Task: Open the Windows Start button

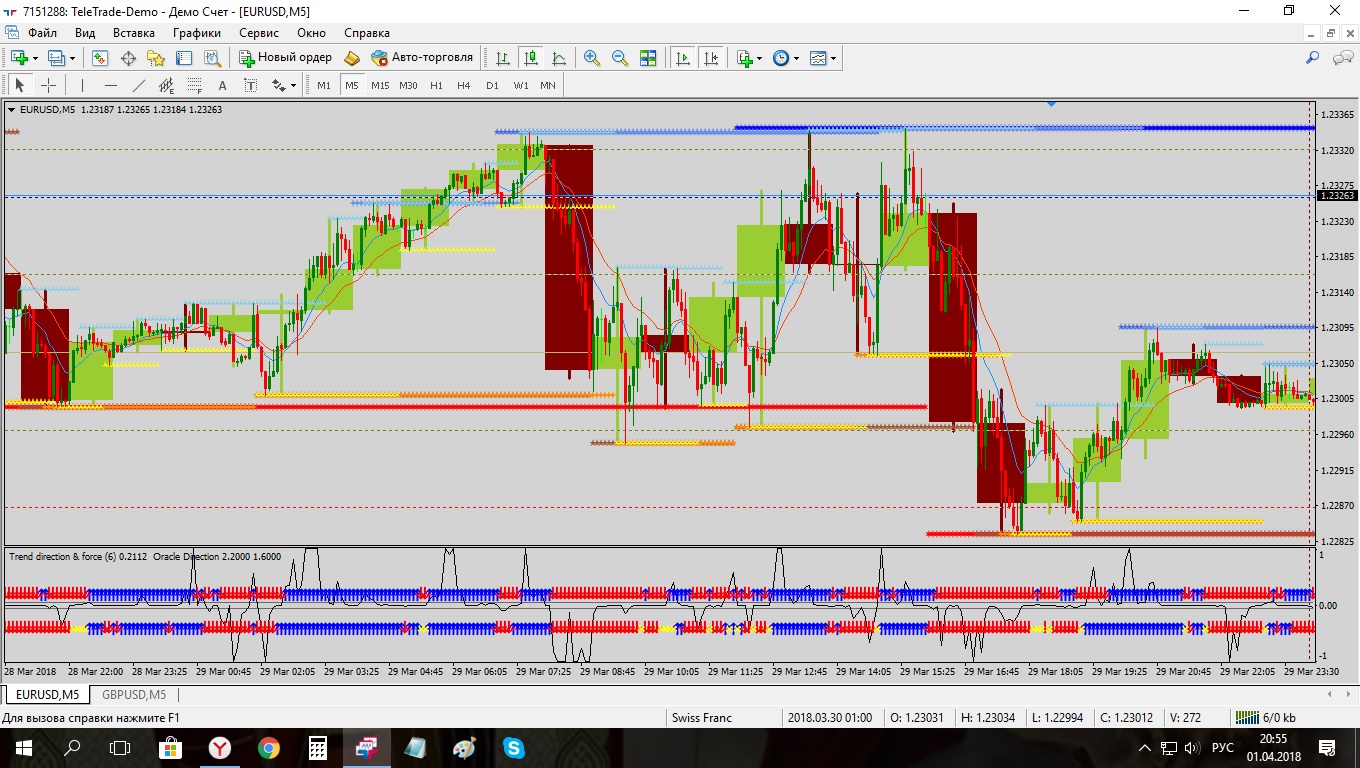Action: point(24,747)
